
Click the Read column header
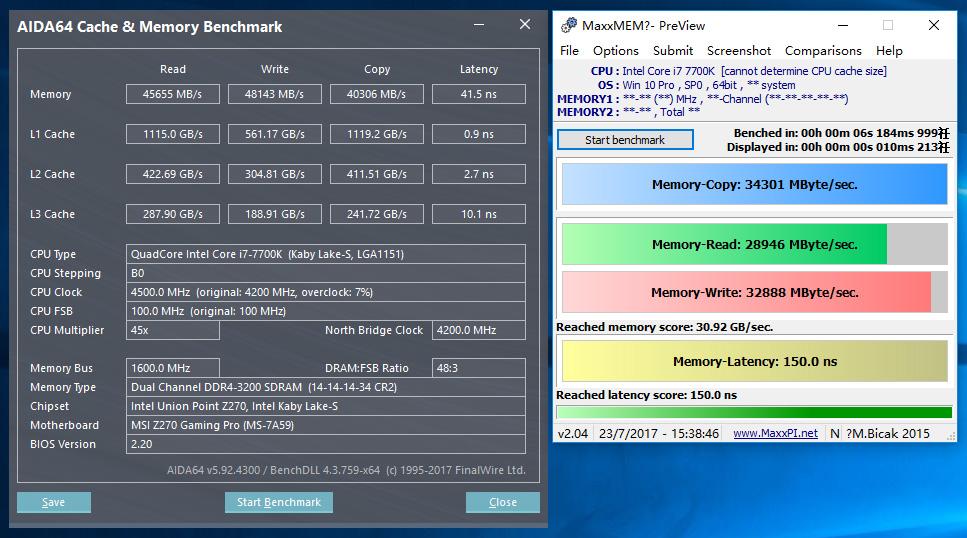pyautogui.click(x=173, y=69)
